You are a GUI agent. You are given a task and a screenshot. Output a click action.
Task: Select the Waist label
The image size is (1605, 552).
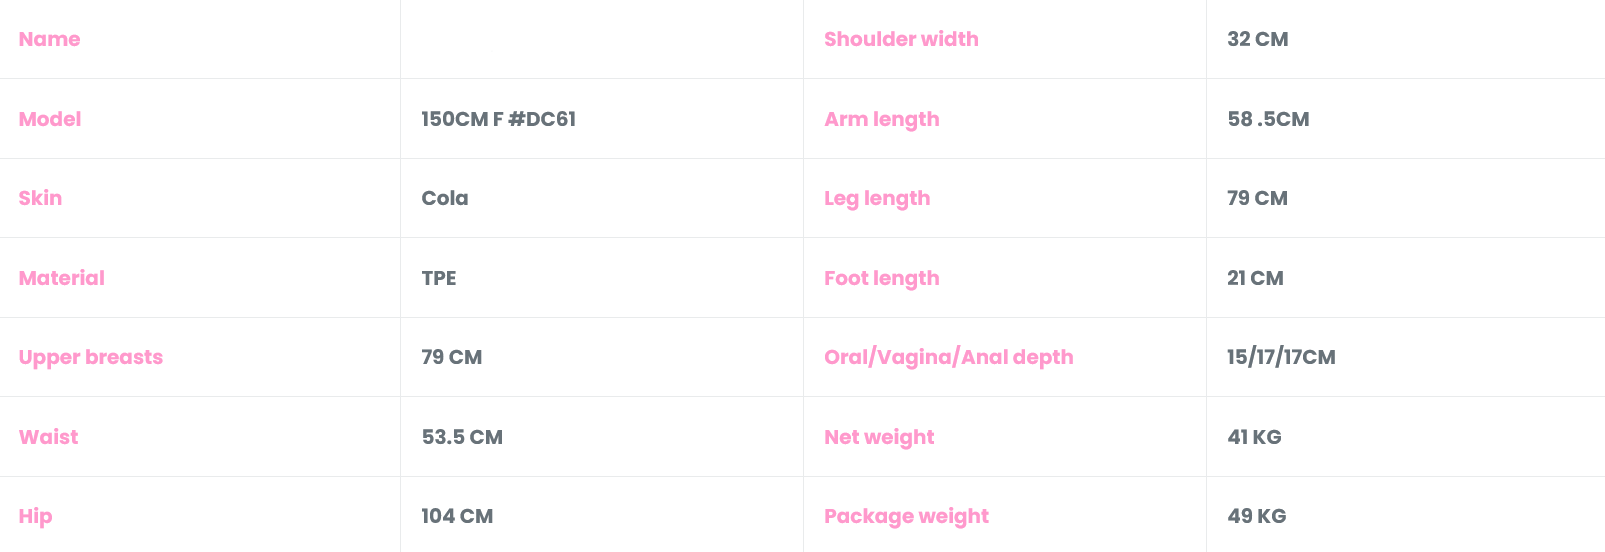point(48,437)
